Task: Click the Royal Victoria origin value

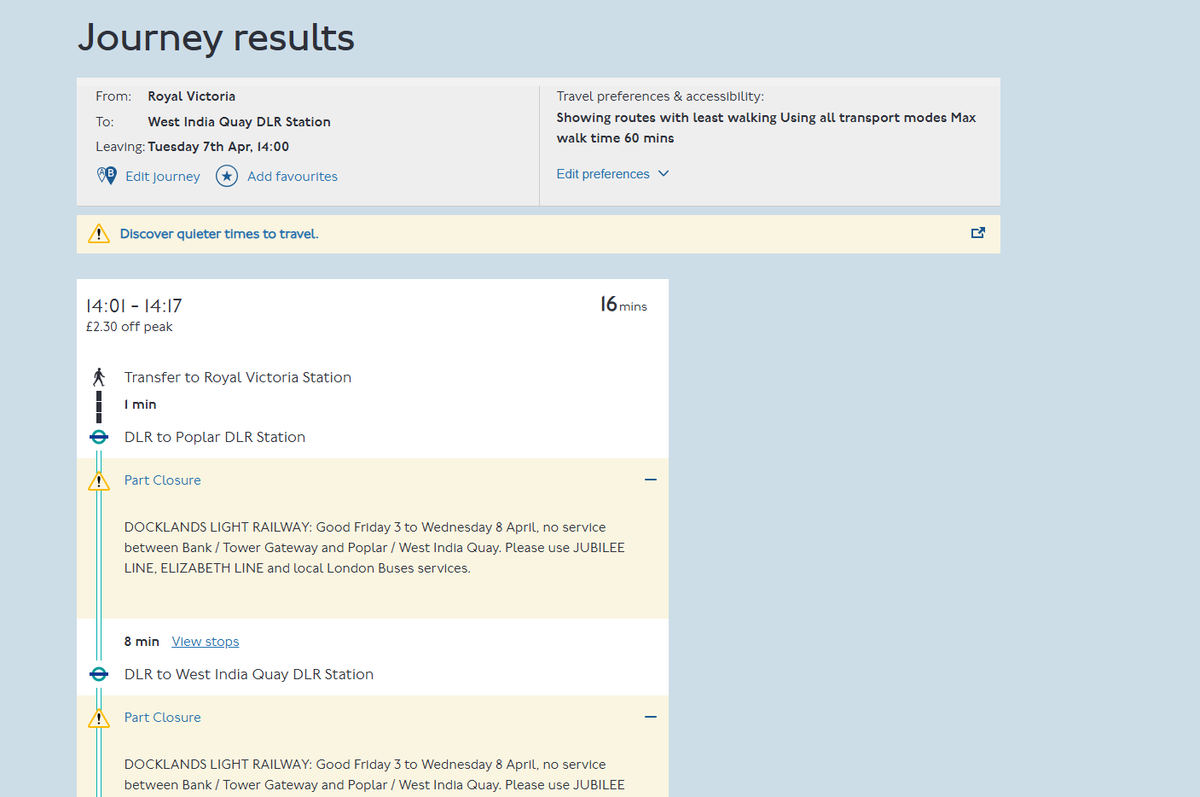Action: click(192, 97)
